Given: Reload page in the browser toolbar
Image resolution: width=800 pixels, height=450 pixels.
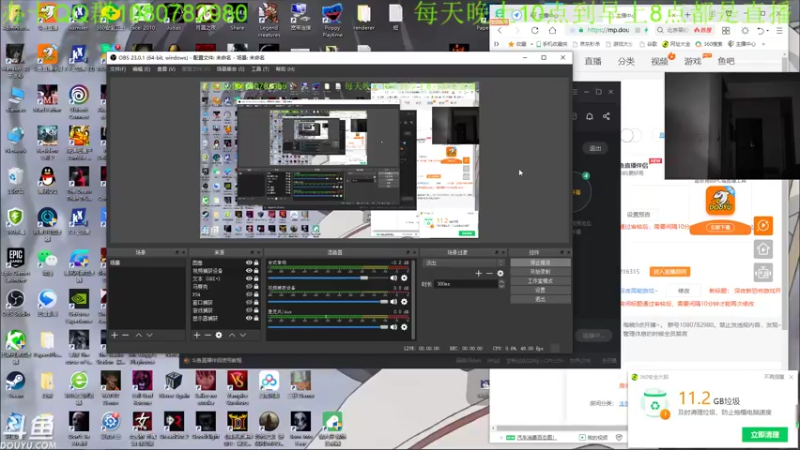Looking at the screenshot, I should pos(535,31).
